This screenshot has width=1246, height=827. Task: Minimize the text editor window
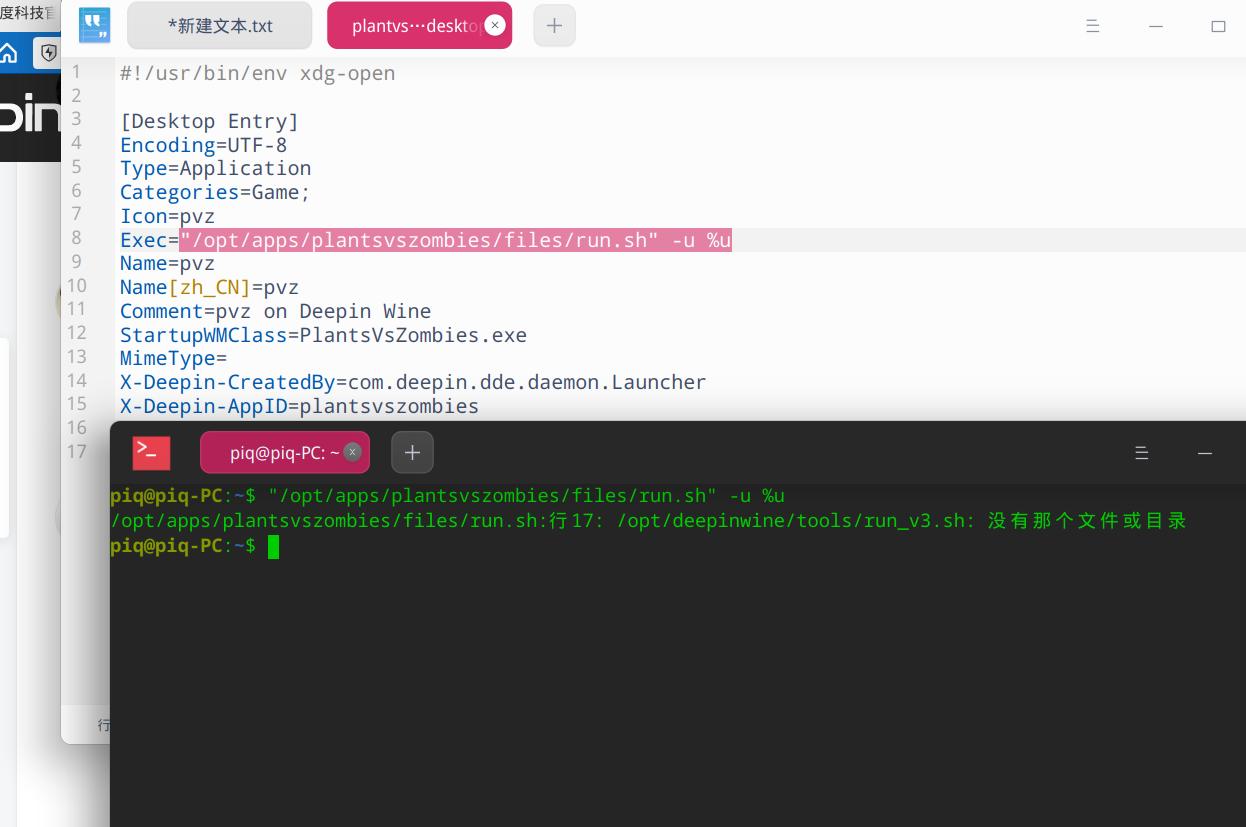pos(1156,26)
